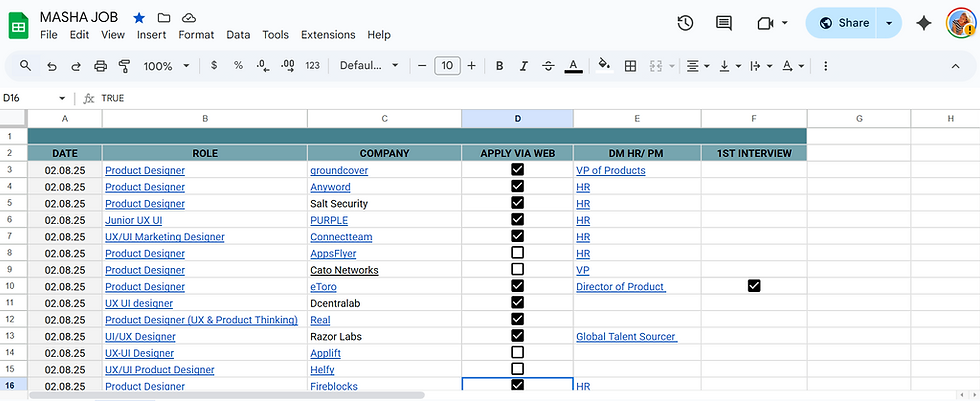The width and height of the screenshot is (980, 401).
Task: Open the borders tool
Action: 631,66
